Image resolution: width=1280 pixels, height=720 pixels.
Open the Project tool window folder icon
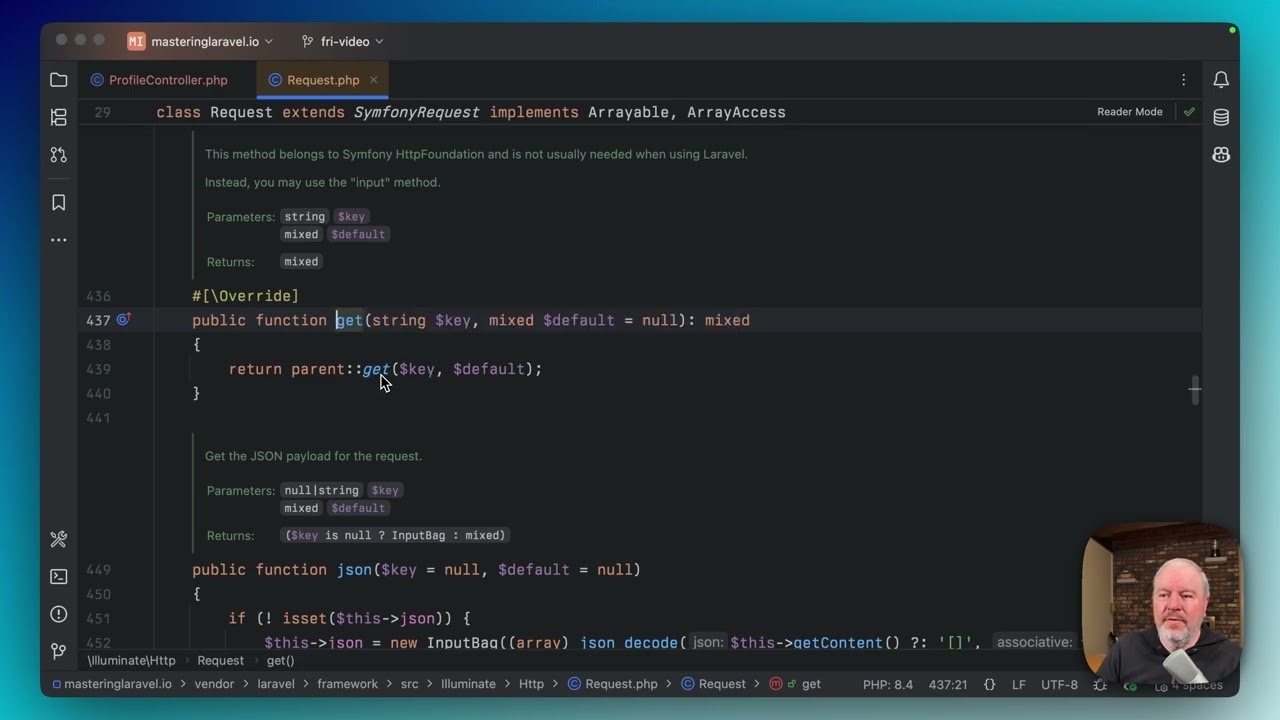(x=59, y=80)
